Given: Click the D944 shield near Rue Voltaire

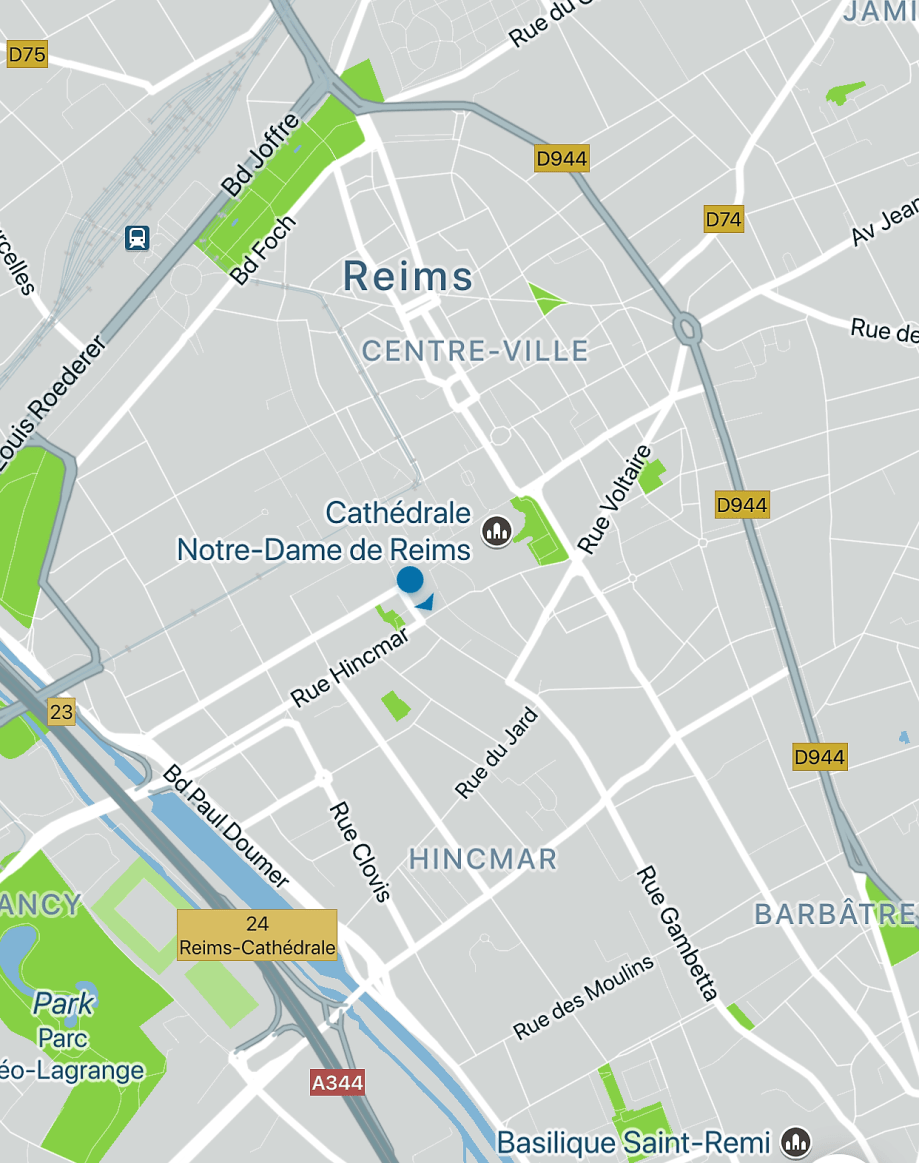Looking at the screenshot, I should pyautogui.click(x=742, y=505).
